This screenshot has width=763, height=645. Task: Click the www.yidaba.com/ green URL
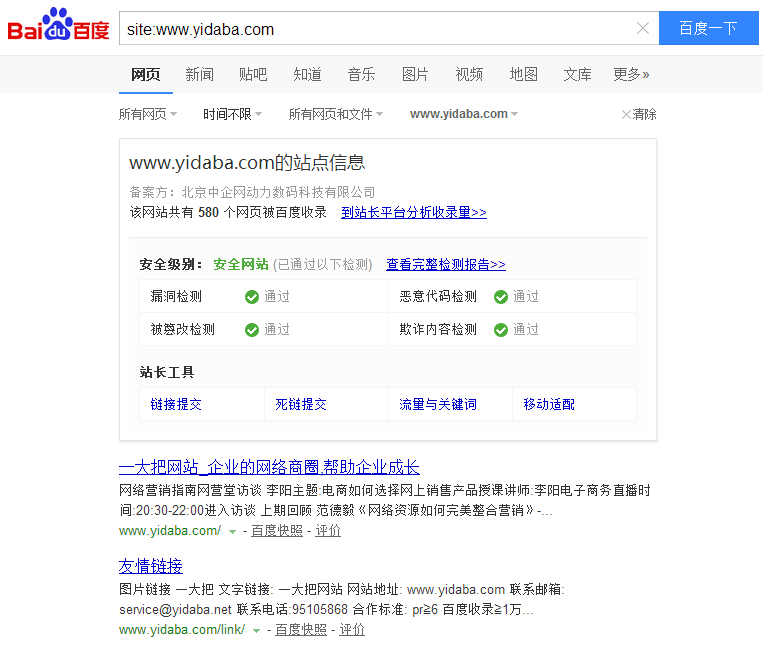pos(170,531)
